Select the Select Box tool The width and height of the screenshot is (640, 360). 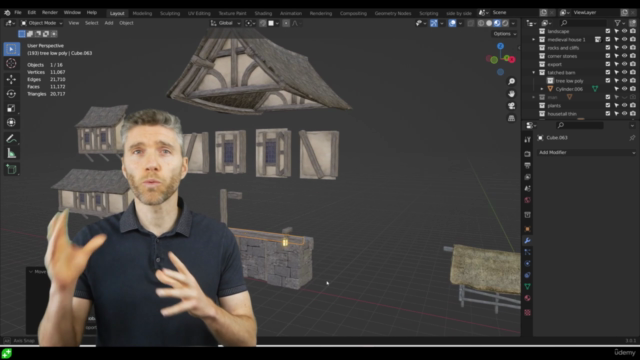[11, 49]
